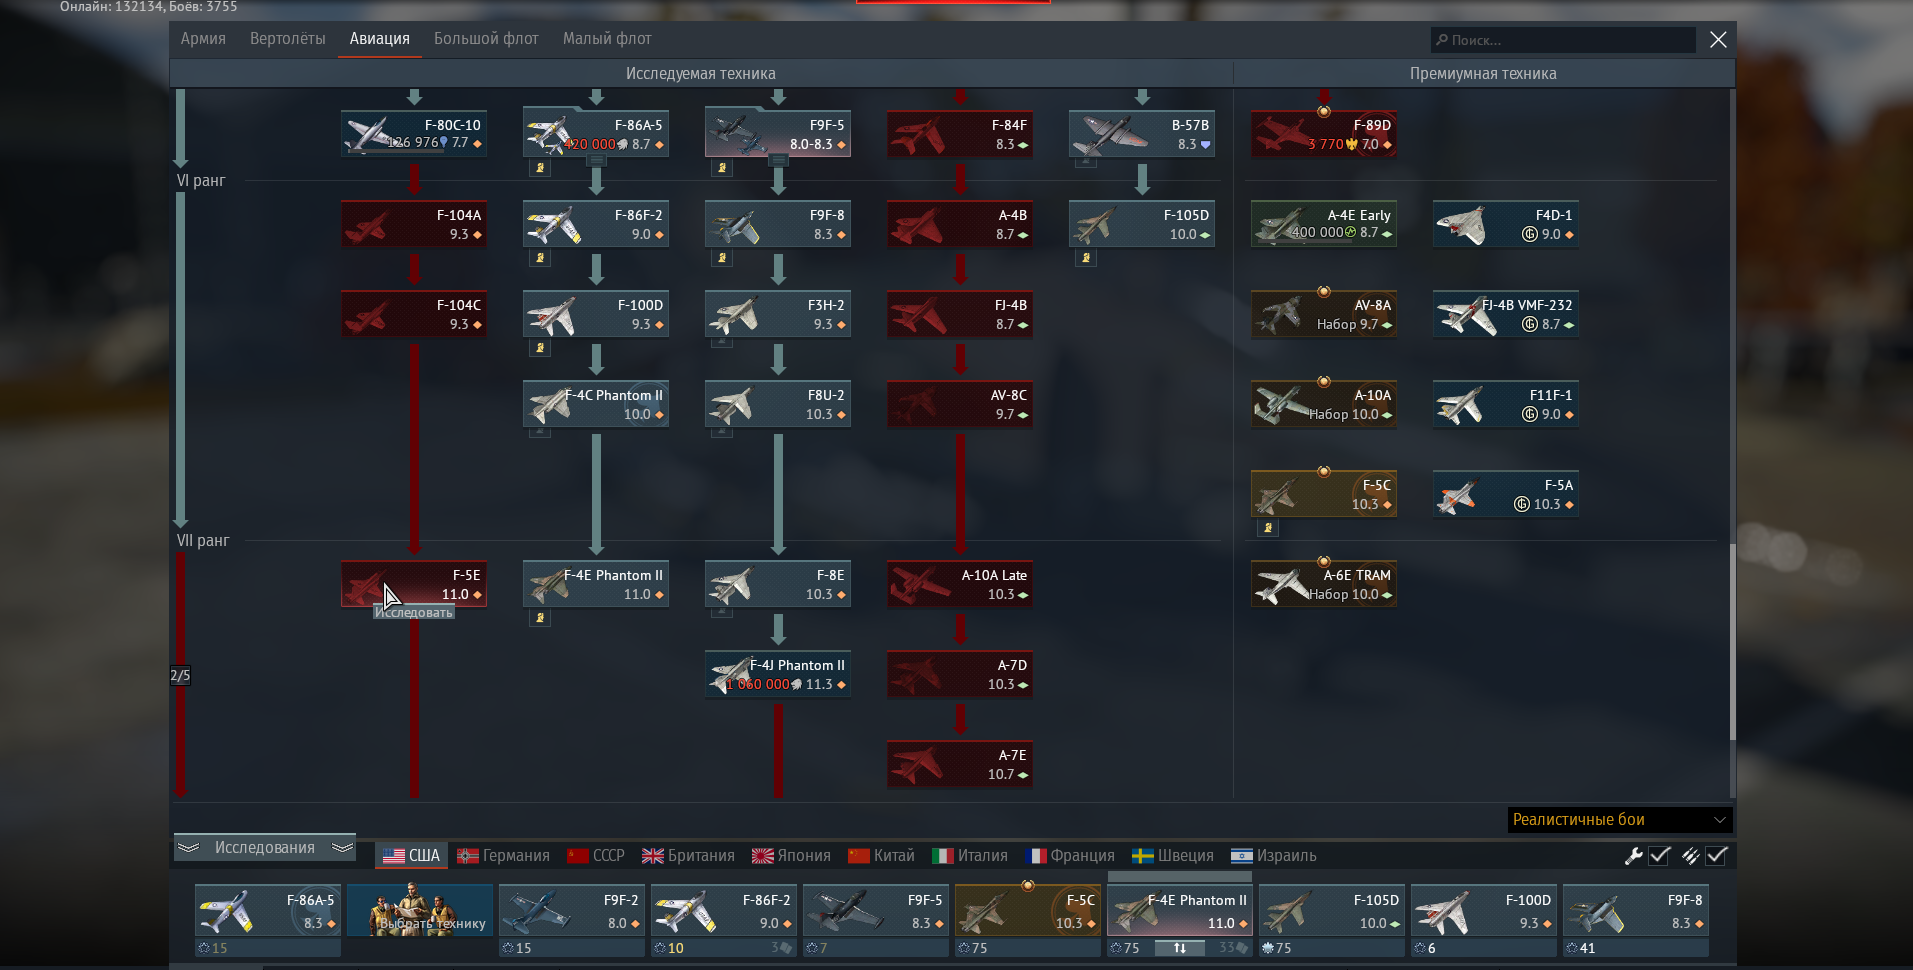Select the 'Германия' nation tab
Viewport: 1913px width, 970px height.
pyautogui.click(x=504, y=856)
